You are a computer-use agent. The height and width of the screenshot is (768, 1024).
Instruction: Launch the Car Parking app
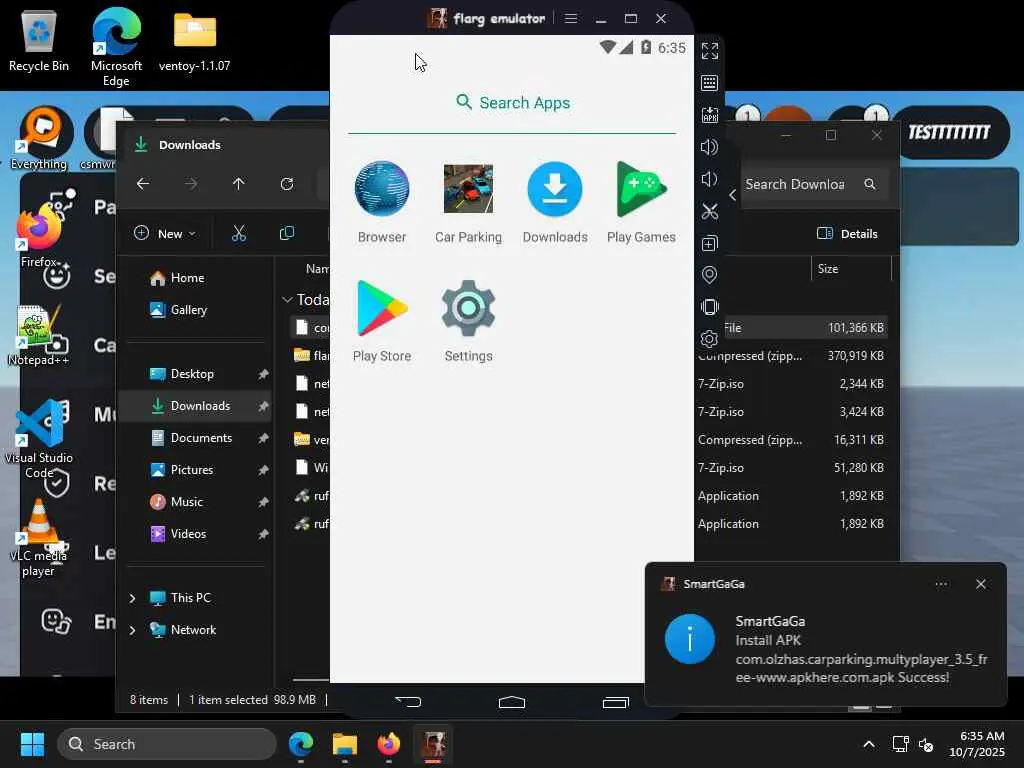[x=468, y=202]
